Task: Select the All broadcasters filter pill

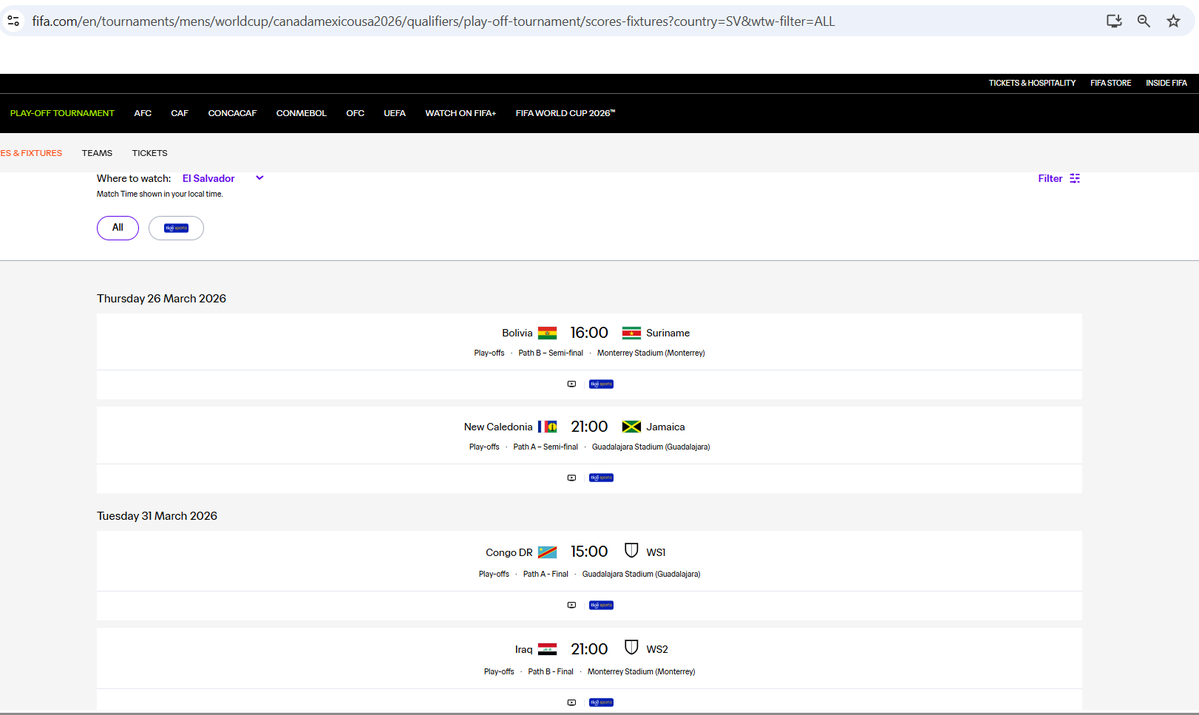Action: click(118, 228)
